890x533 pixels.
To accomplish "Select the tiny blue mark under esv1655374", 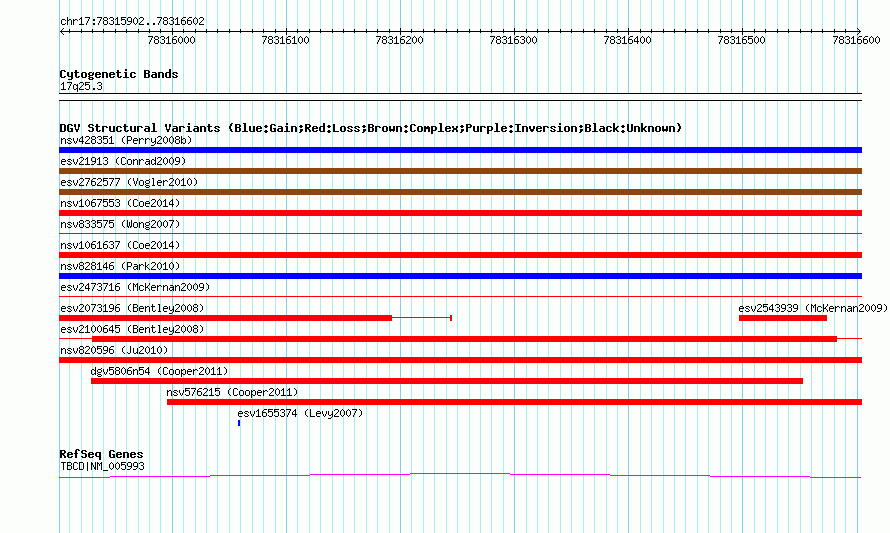I will pos(239,423).
